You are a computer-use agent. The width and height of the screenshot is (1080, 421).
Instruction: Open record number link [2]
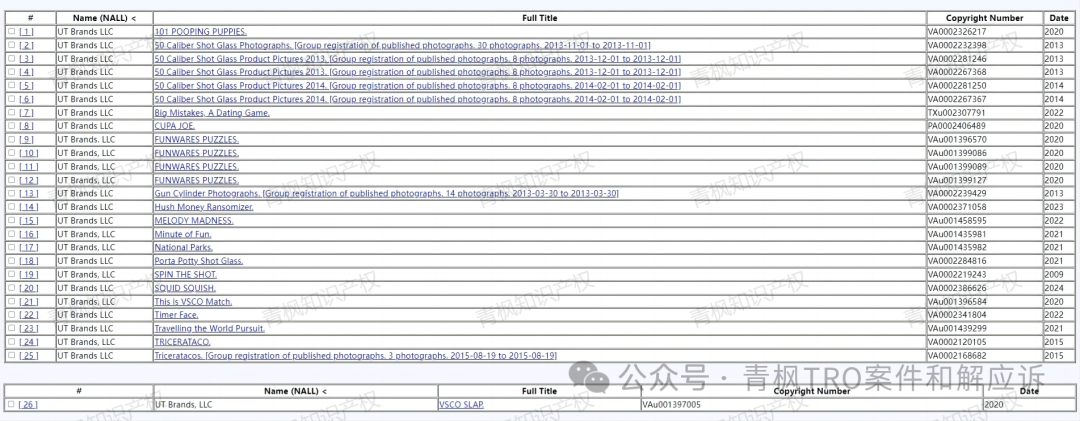26,45
